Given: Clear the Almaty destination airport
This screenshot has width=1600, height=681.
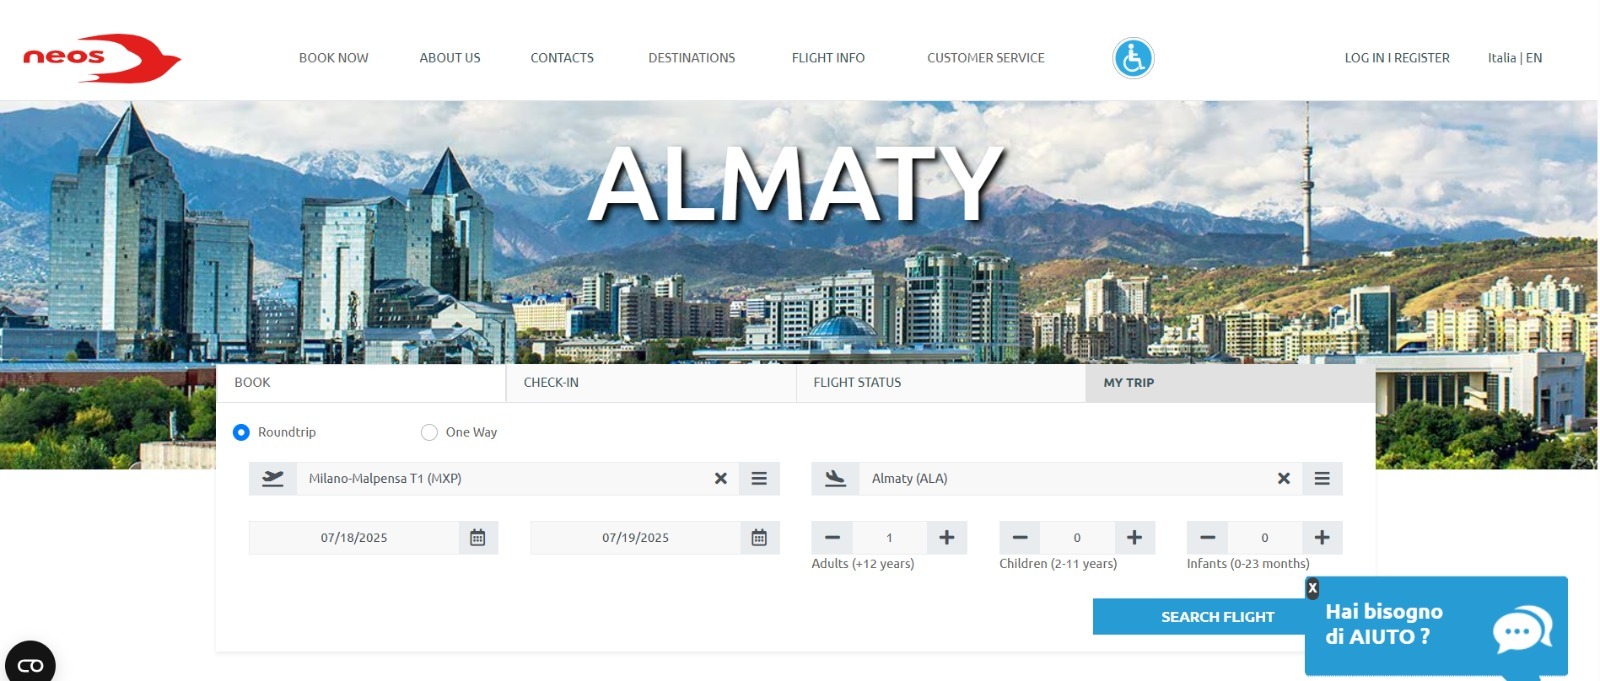Looking at the screenshot, I should pos(1284,479).
